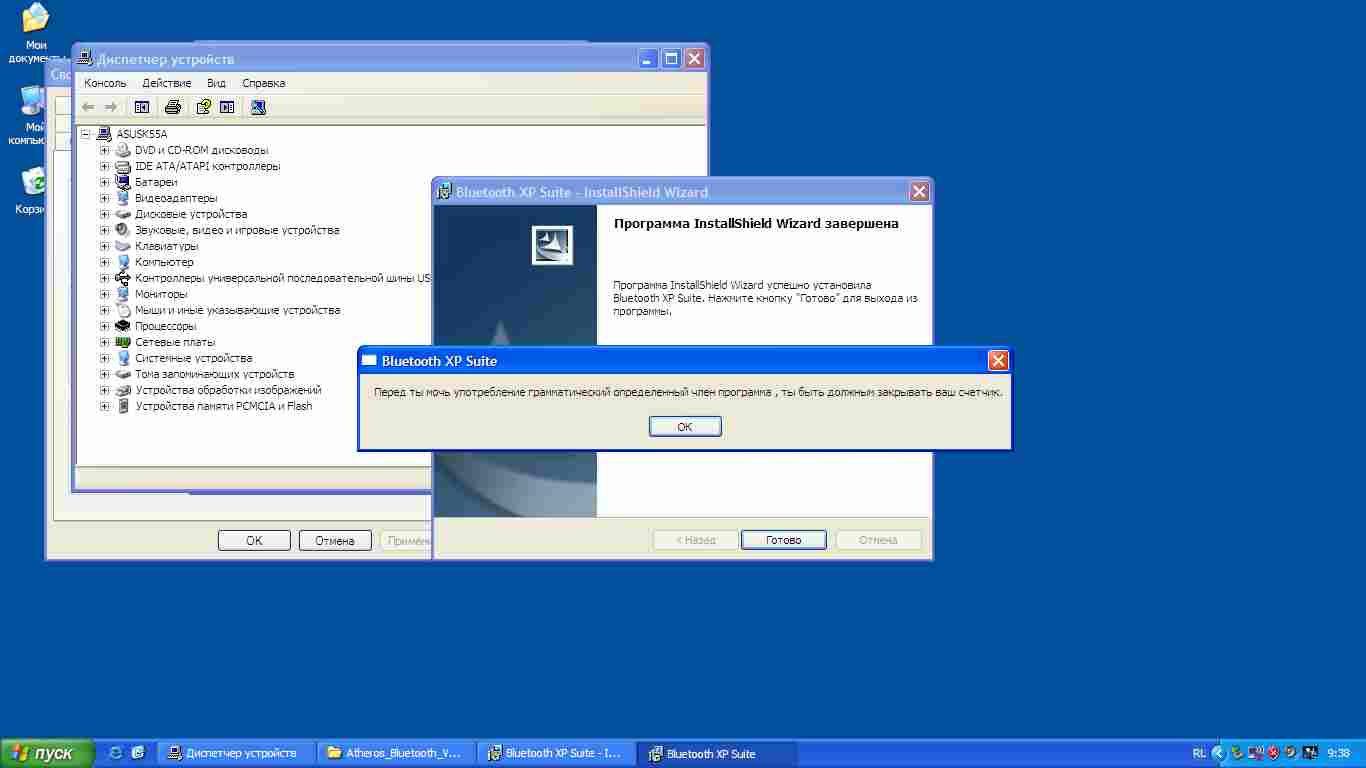Expand the Батареи node
Viewport: 1366px width, 768px height.
coord(105,182)
